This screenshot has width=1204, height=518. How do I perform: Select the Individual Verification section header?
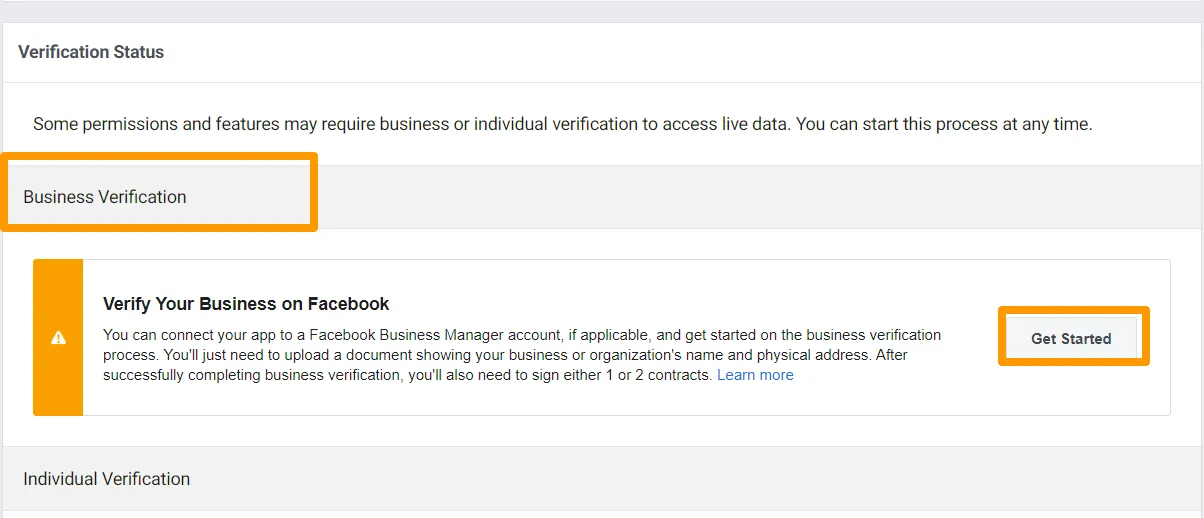(x=107, y=479)
